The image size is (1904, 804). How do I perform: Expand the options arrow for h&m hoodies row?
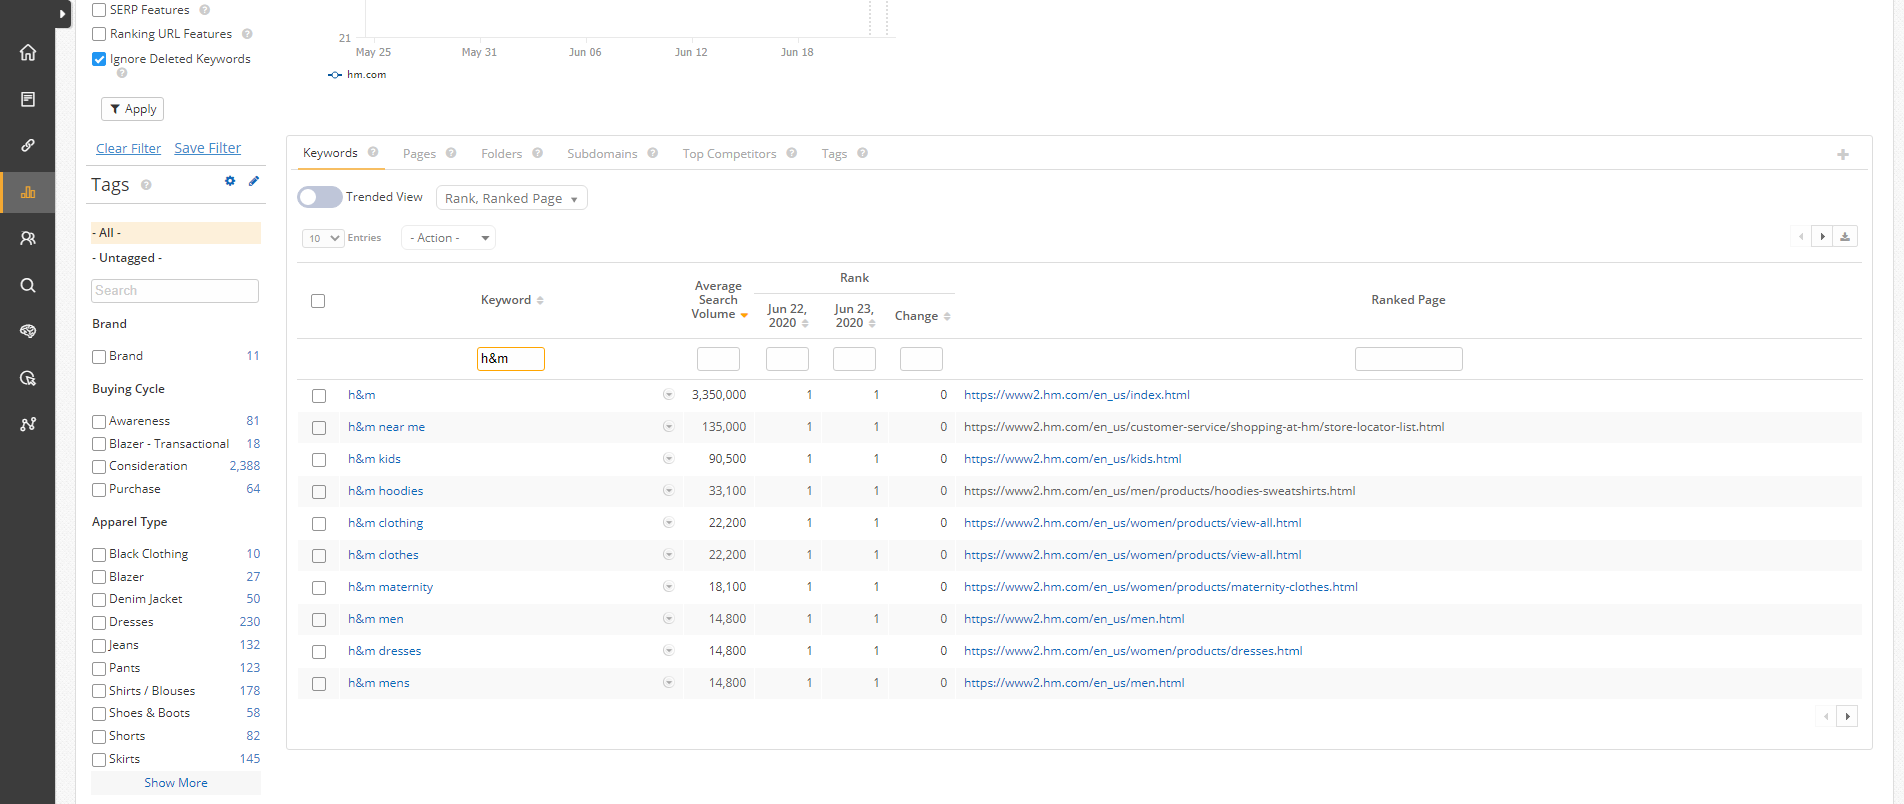668,491
